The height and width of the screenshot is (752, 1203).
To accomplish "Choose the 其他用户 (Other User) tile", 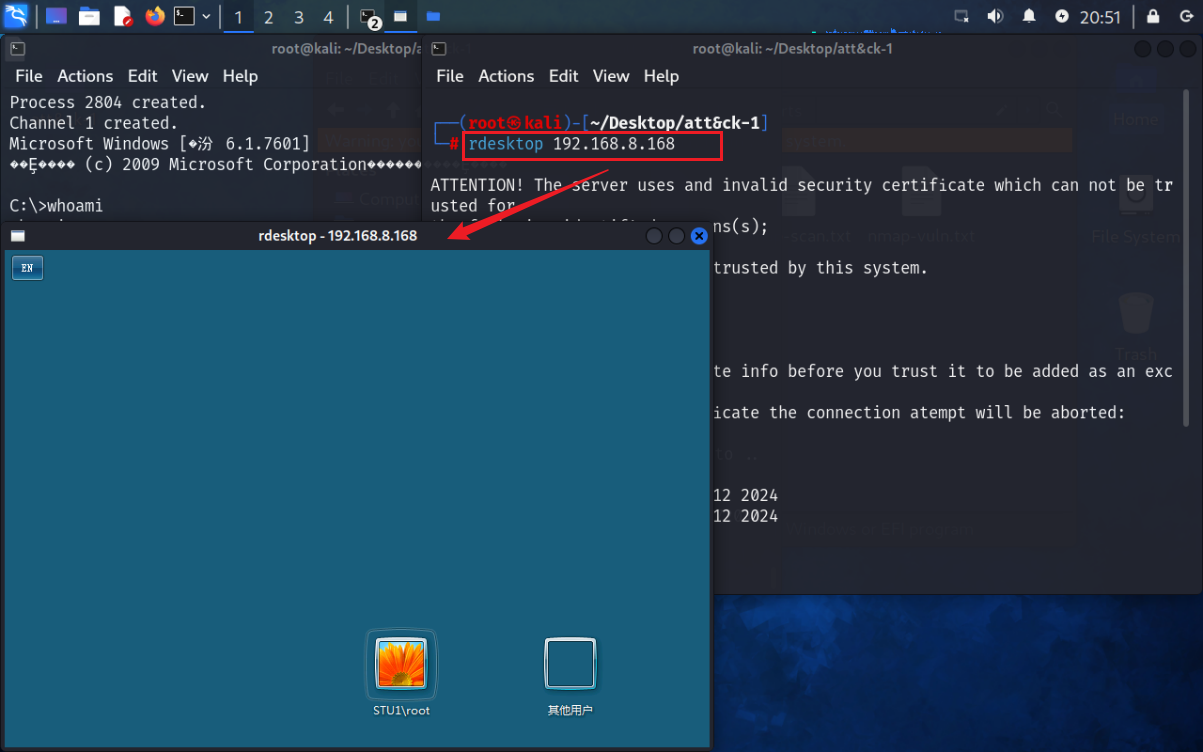I will pos(570,664).
